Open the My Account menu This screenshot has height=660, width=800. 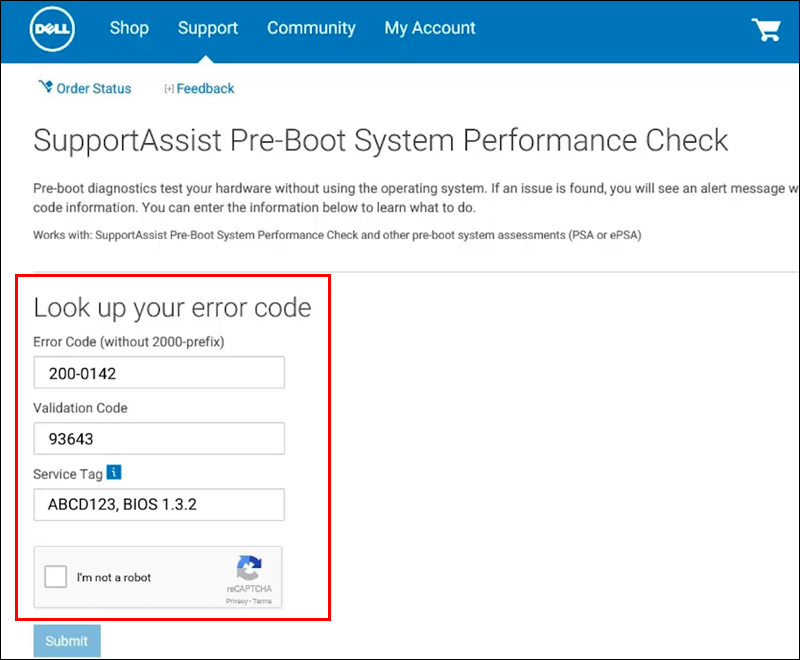pyautogui.click(x=430, y=28)
